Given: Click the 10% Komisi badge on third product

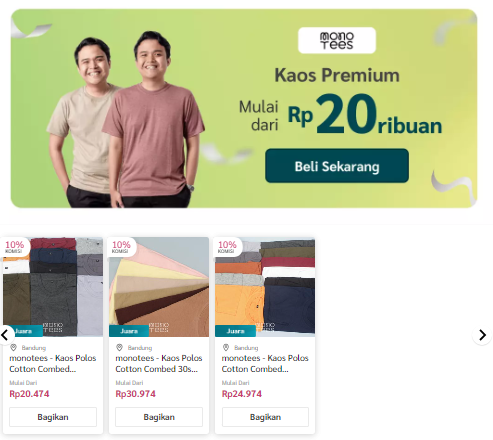Looking at the screenshot, I should point(227,247).
